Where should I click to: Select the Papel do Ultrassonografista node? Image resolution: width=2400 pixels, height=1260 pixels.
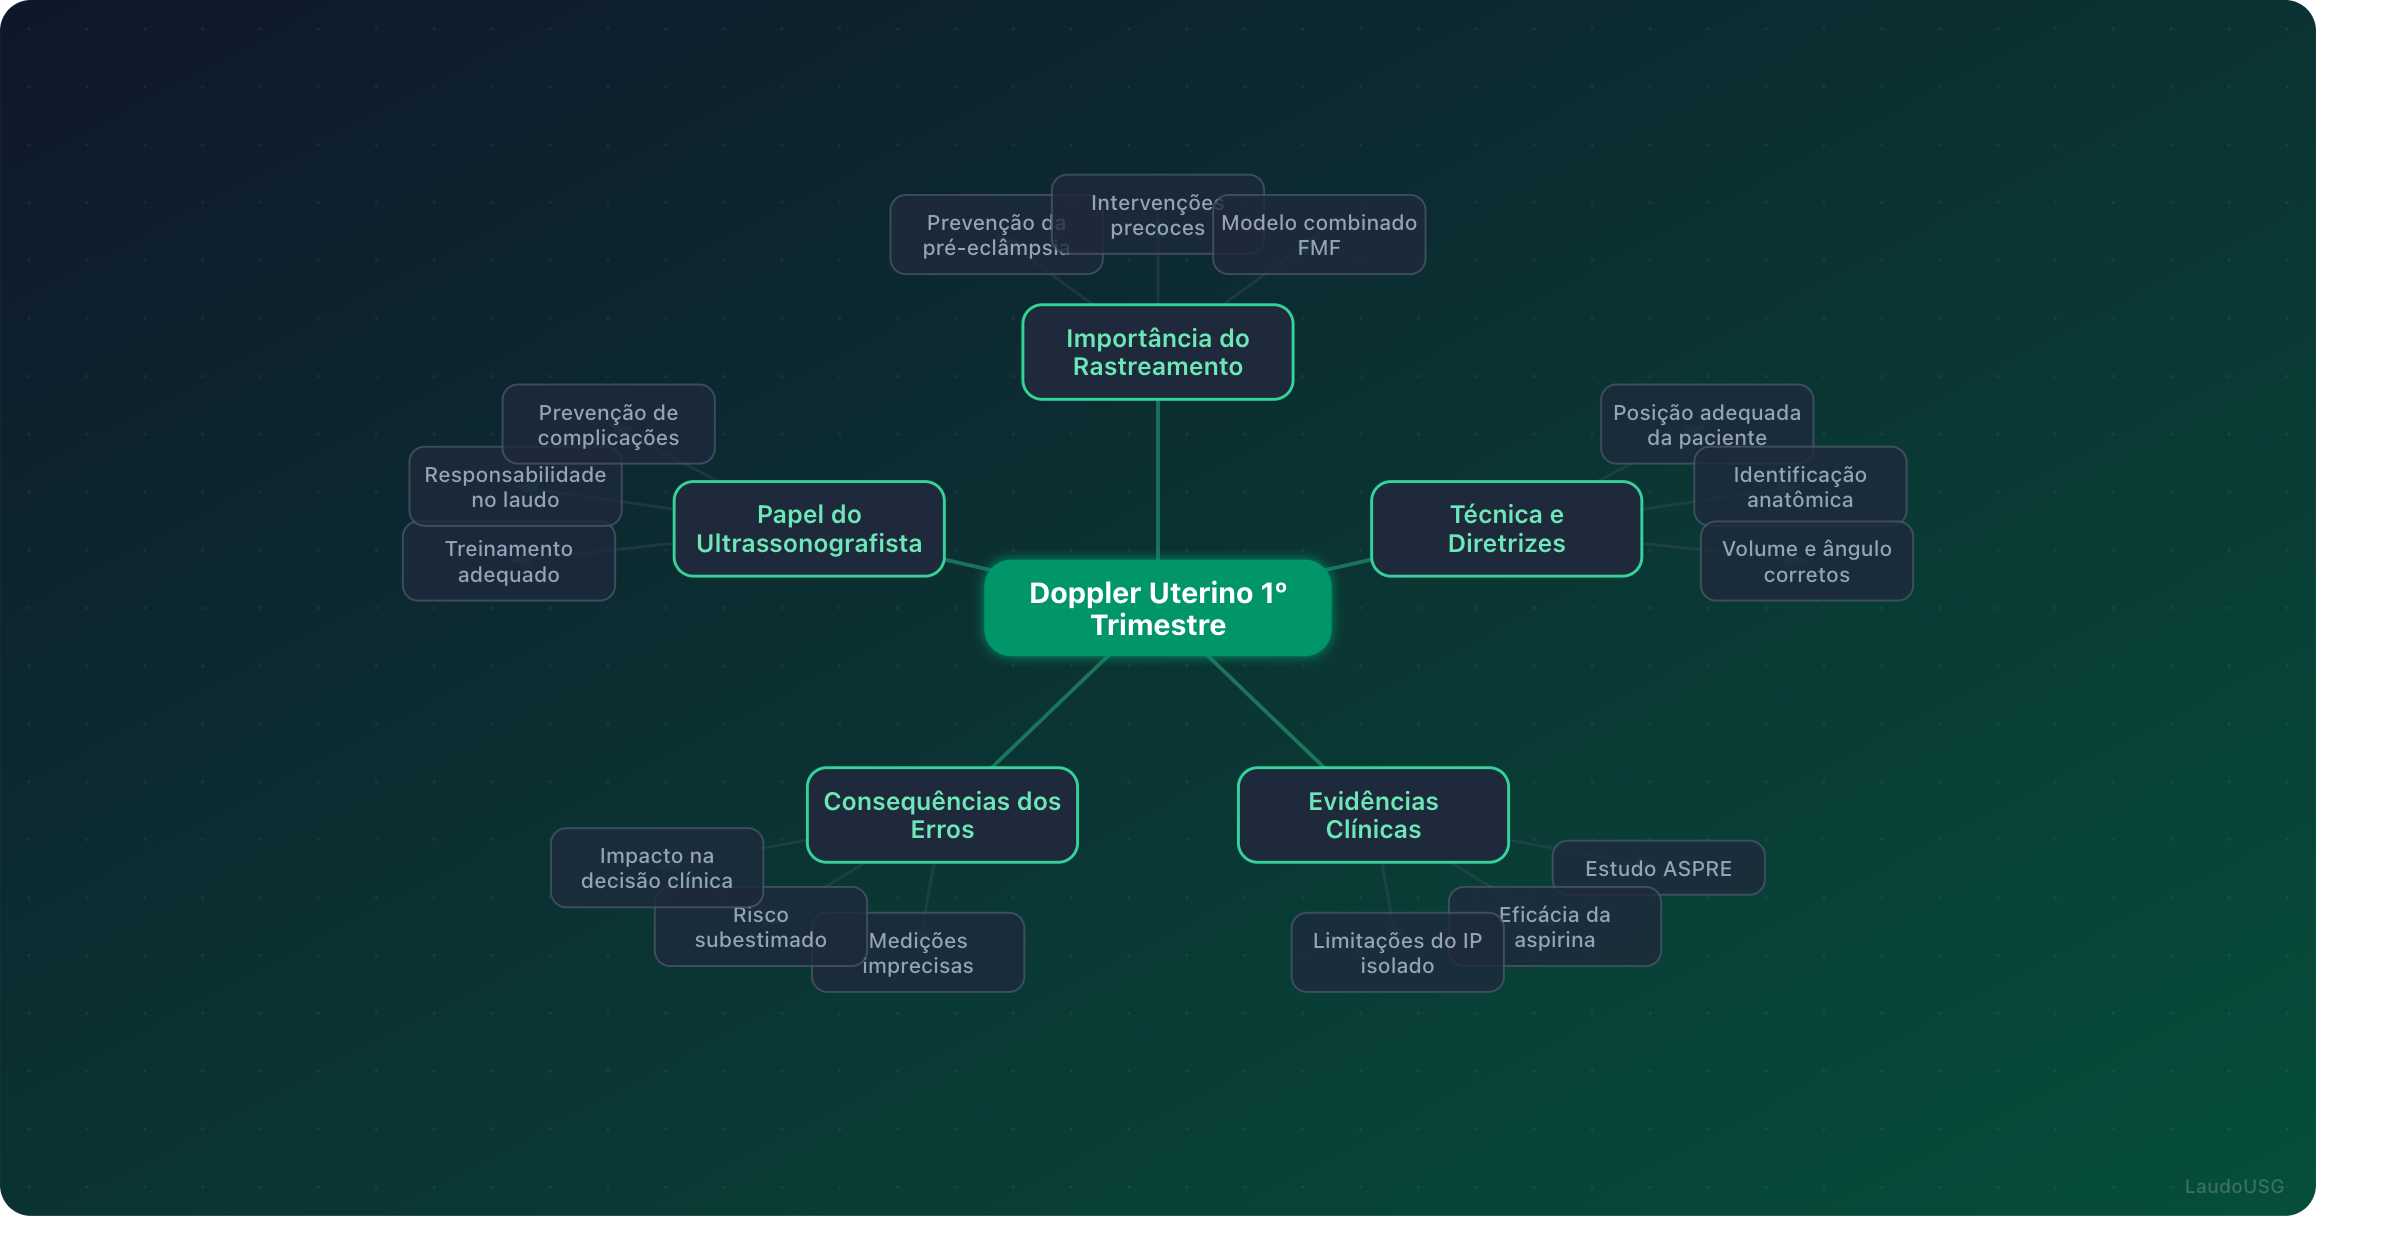pyautogui.click(x=808, y=529)
